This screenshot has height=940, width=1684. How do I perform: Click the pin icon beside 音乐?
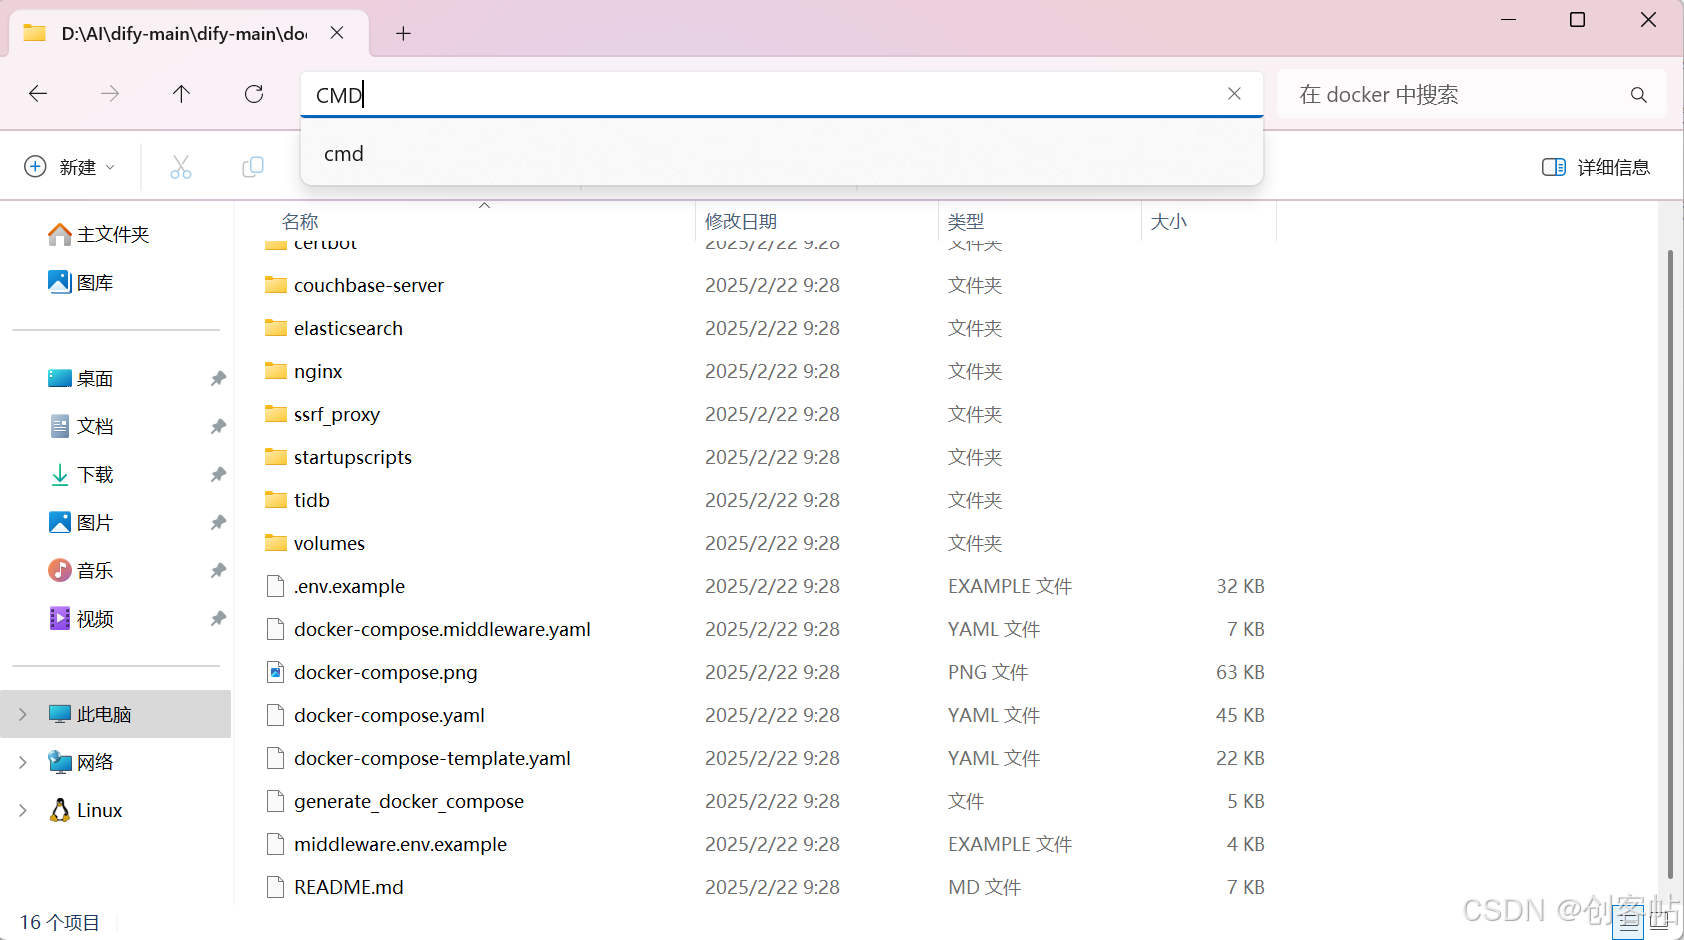[x=218, y=571]
